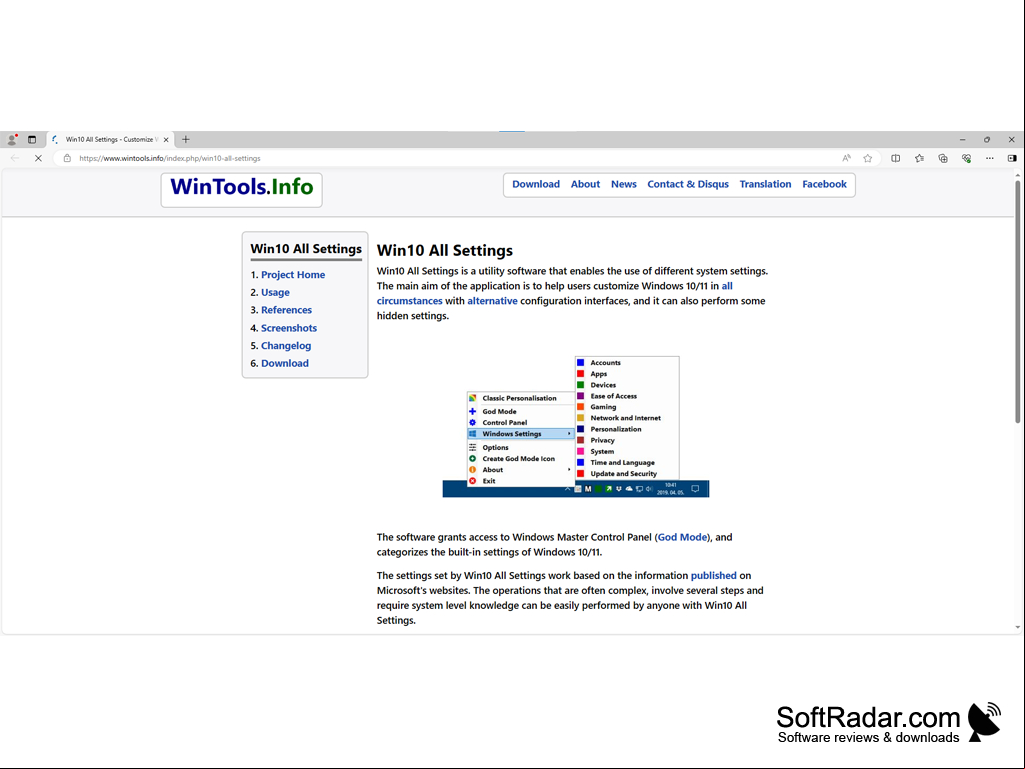Open the Changelog sidebar link
This screenshot has height=769, width=1025.
click(286, 346)
